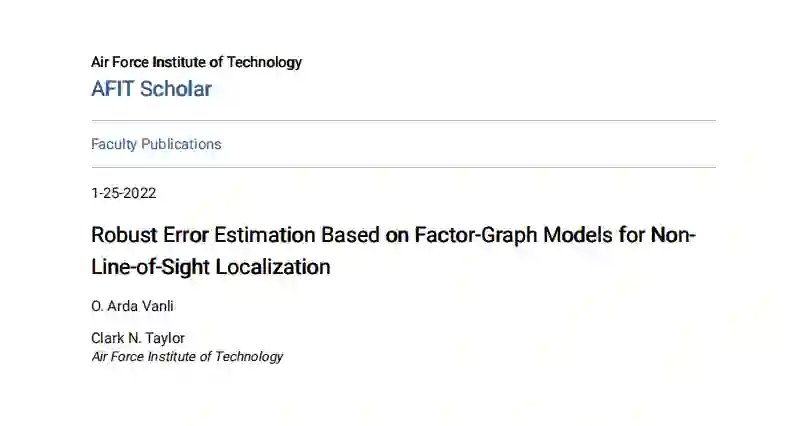Viewport: 807px width, 426px height.
Task: Select author name O. Arda Vanli
Action: click(132, 306)
